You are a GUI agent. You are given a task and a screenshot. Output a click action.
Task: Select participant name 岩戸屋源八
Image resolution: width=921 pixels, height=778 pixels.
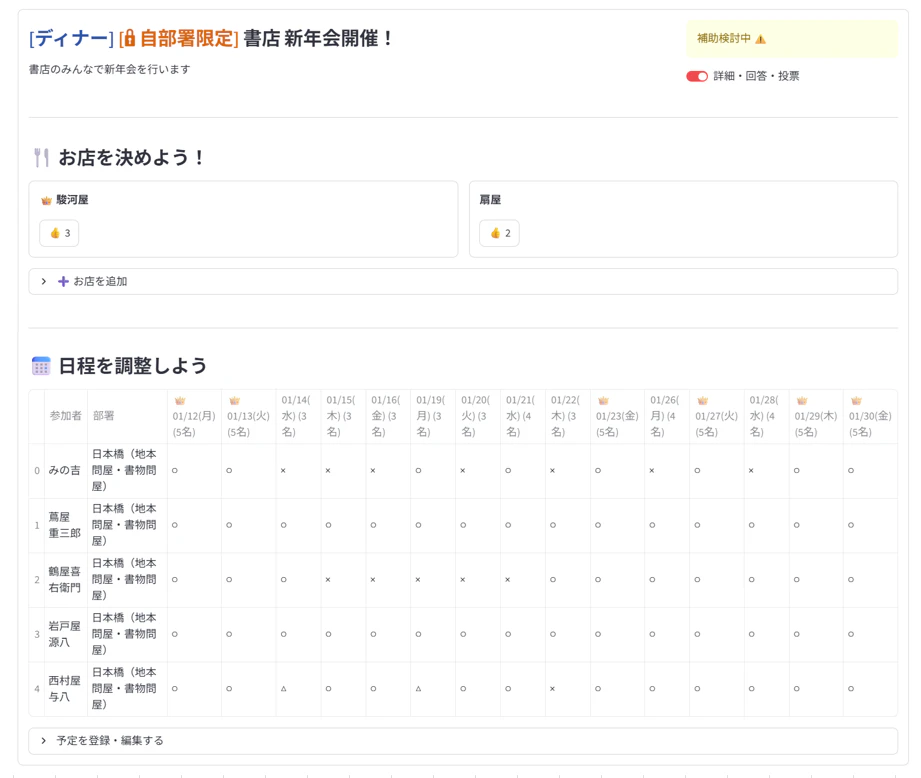pos(64,634)
